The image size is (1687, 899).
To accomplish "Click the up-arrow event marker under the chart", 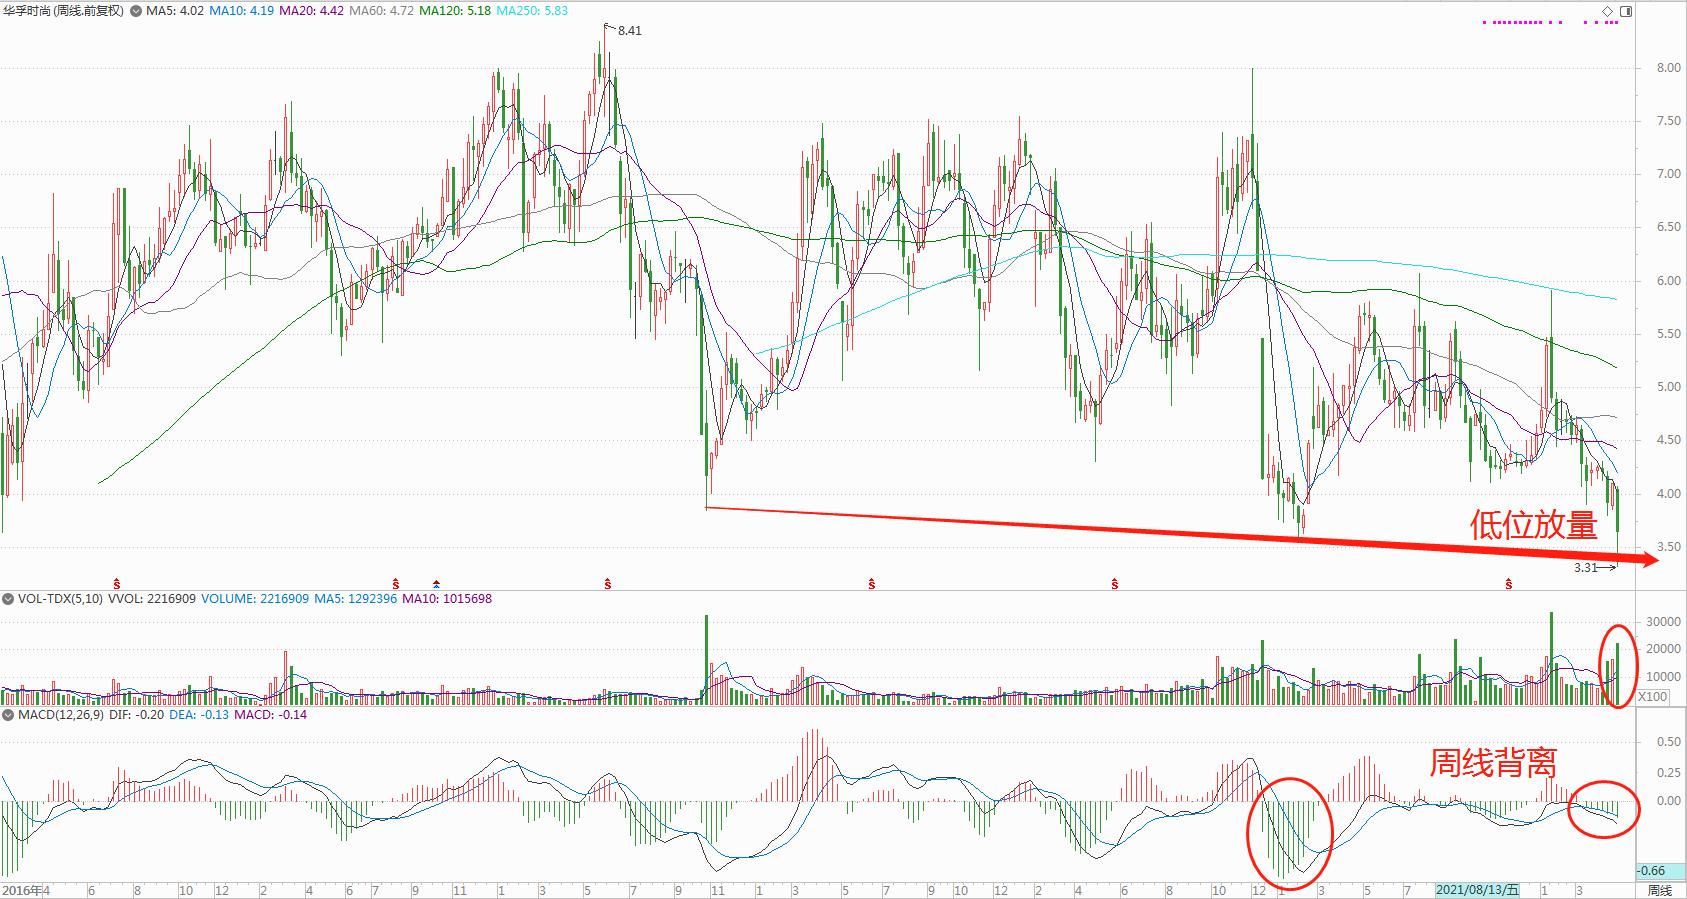I will [436, 583].
